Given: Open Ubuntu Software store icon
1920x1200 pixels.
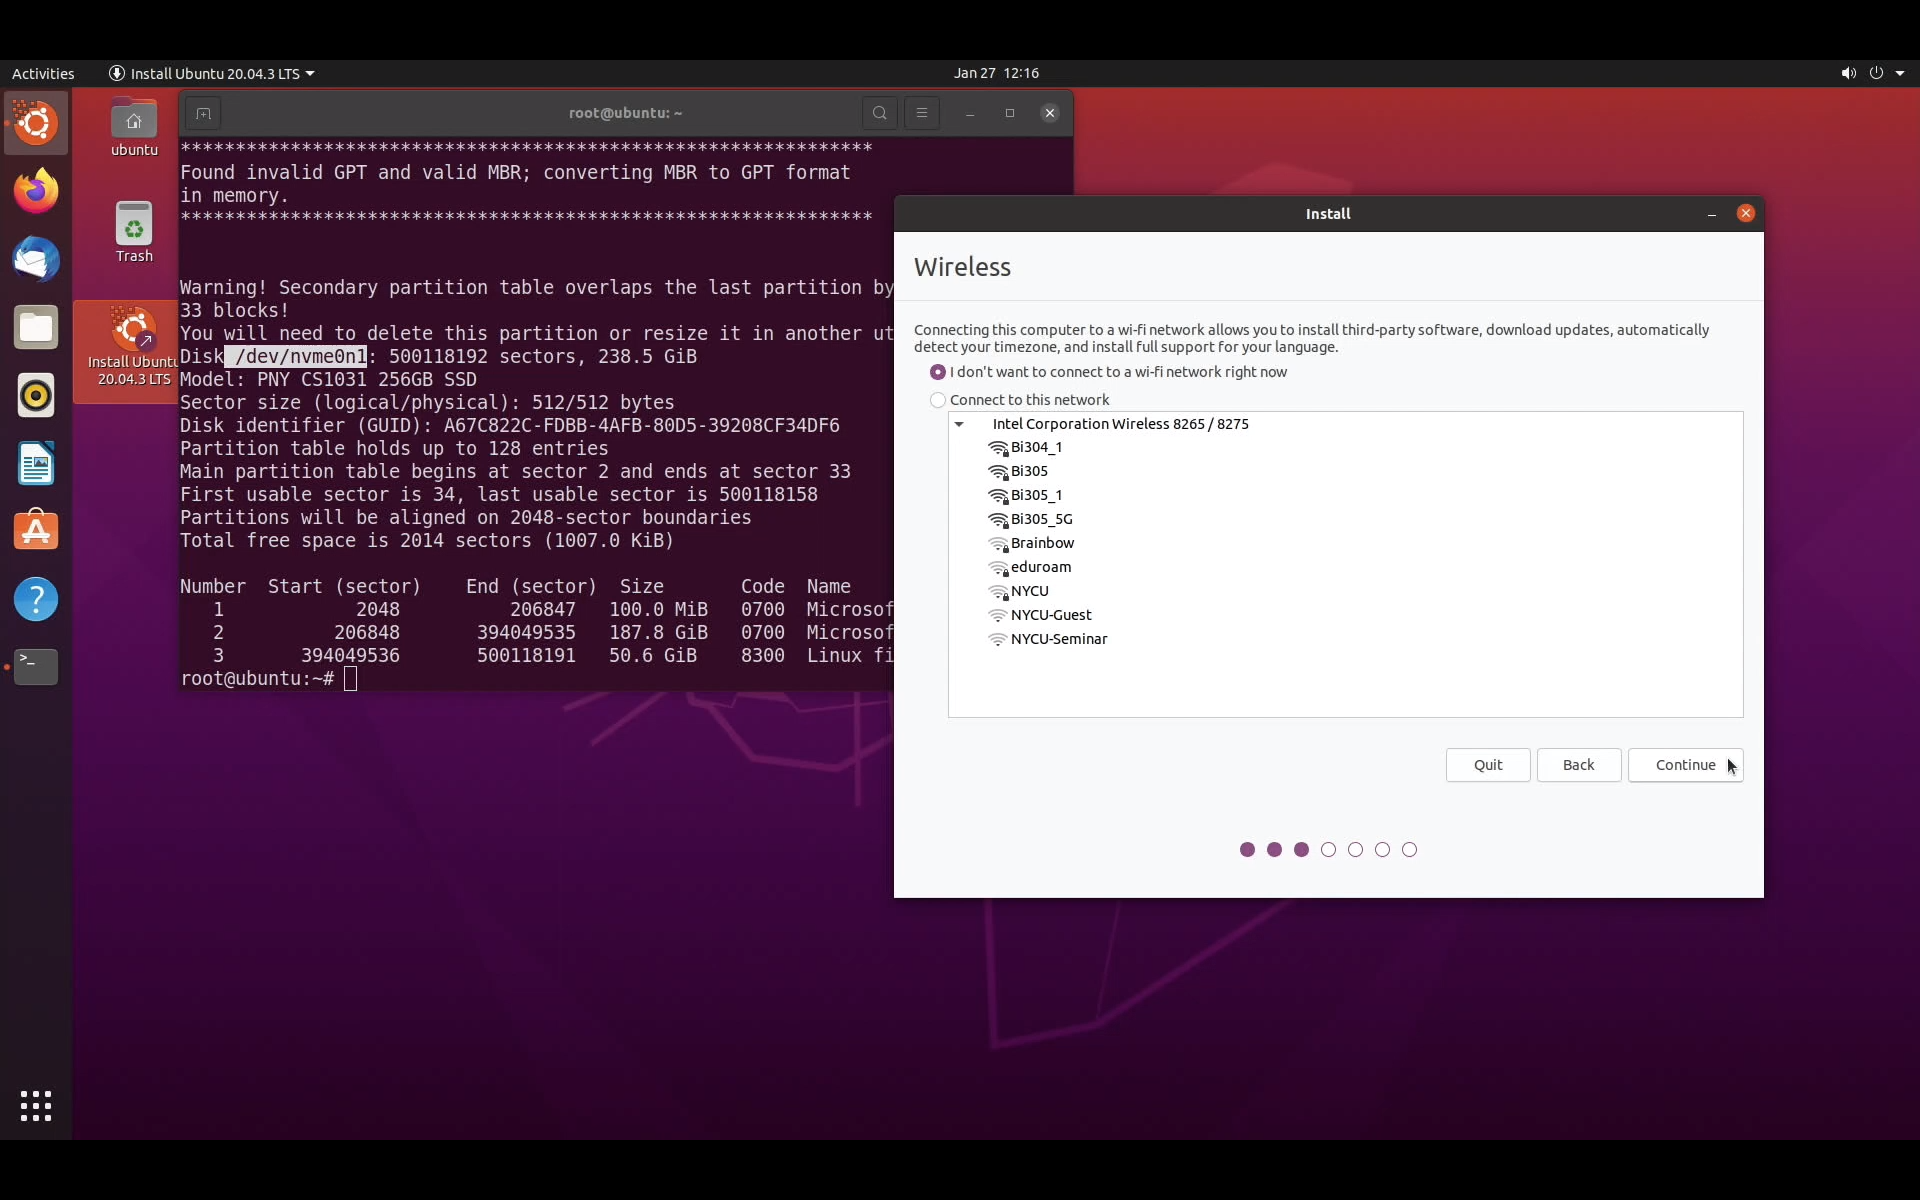Looking at the screenshot, I should 36,531.
